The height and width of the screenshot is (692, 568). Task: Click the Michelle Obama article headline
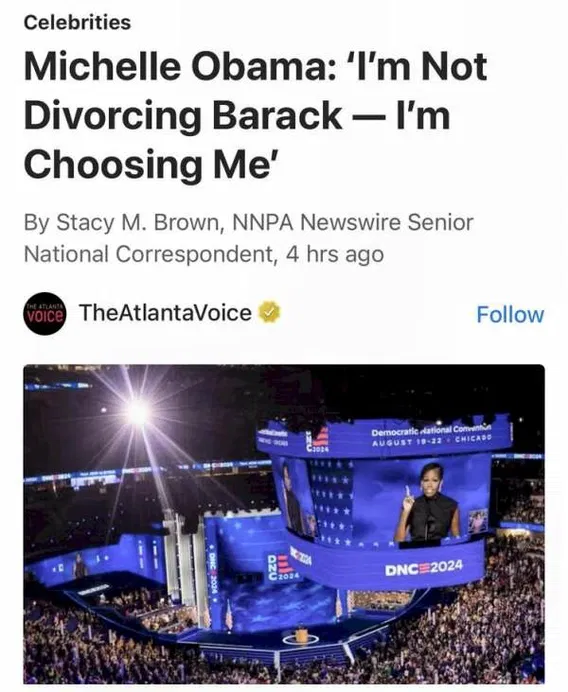click(256, 116)
